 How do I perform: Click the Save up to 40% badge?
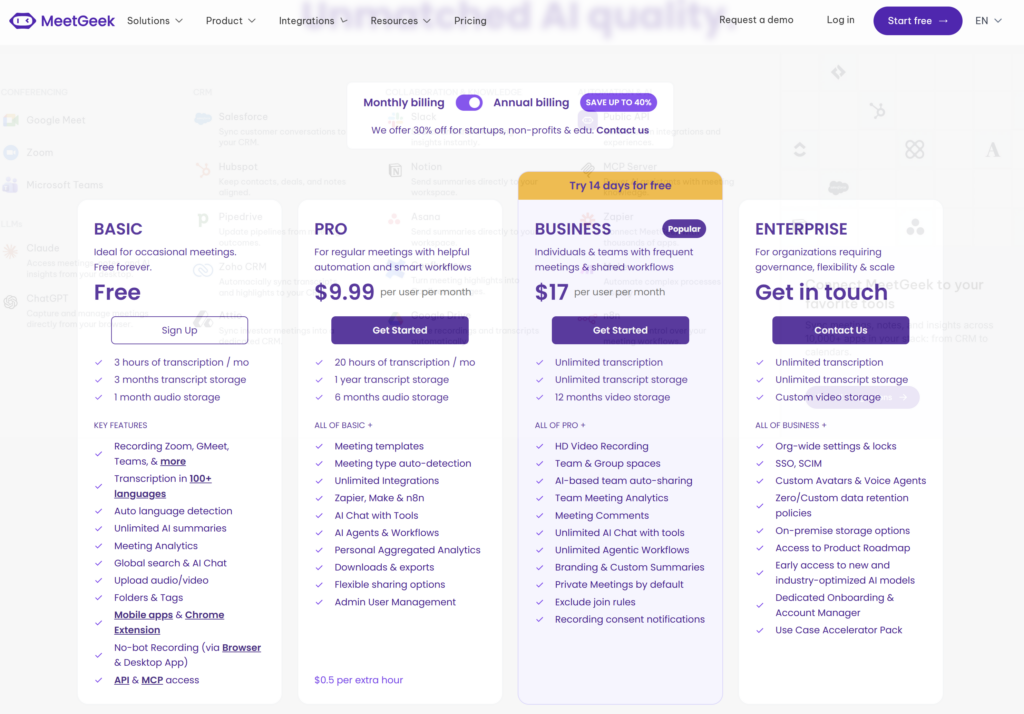[x=618, y=103]
